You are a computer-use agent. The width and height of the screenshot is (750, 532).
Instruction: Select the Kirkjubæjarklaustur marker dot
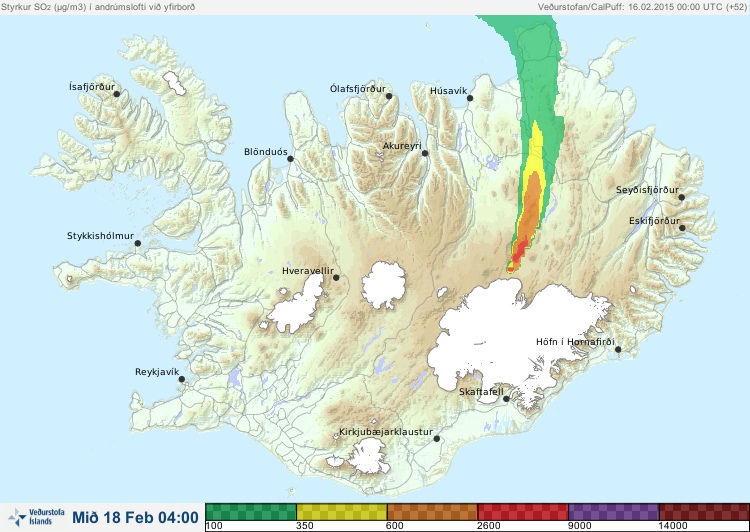[436, 439]
